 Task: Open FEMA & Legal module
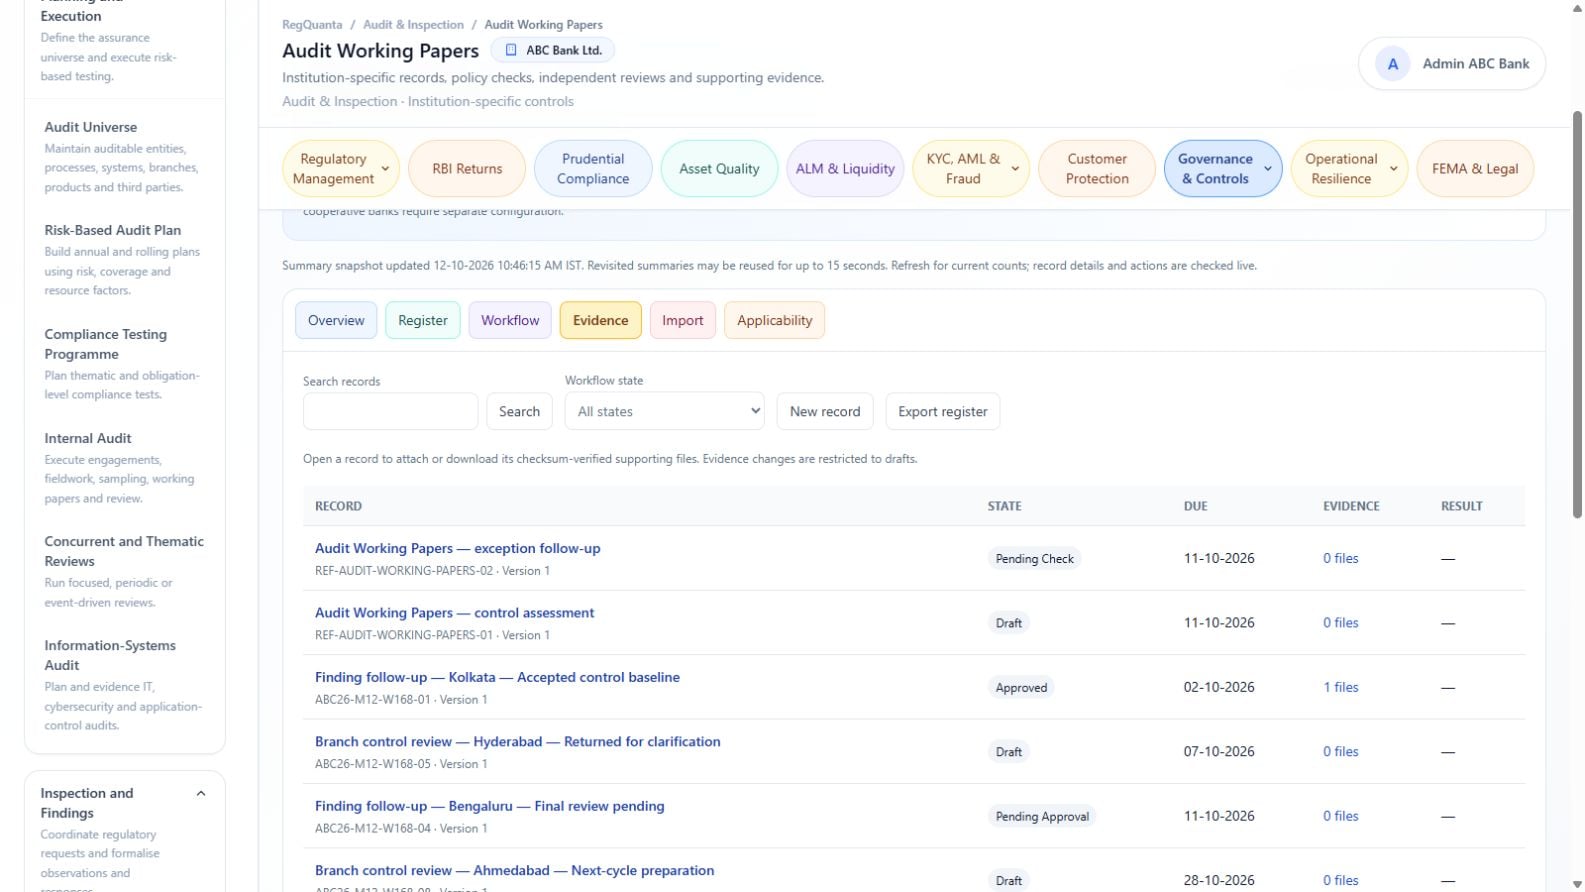(1475, 169)
